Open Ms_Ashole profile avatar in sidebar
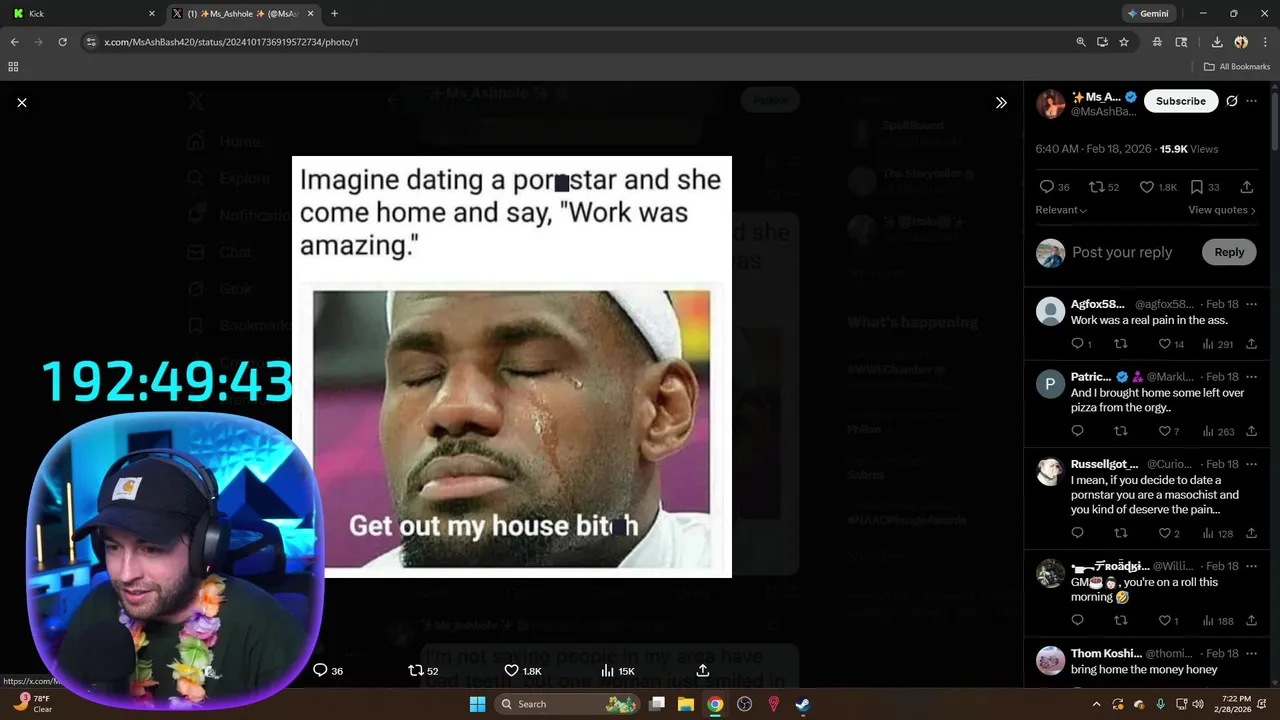Viewport: 1280px width, 720px height. click(x=1050, y=103)
